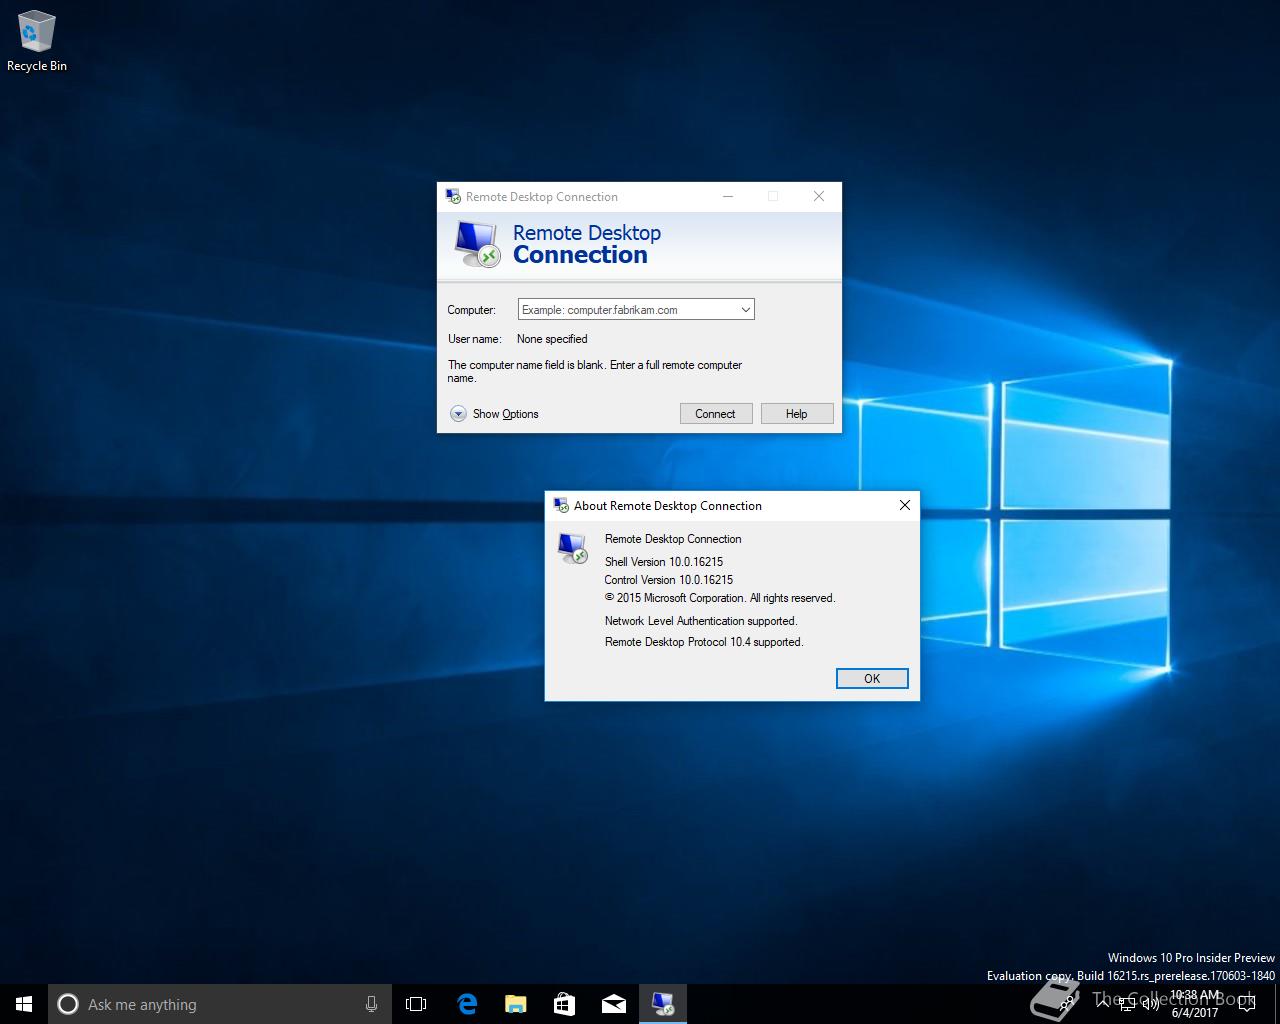Screen dimensions: 1280x1024
Task: Click the Connect button
Action: (x=716, y=414)
